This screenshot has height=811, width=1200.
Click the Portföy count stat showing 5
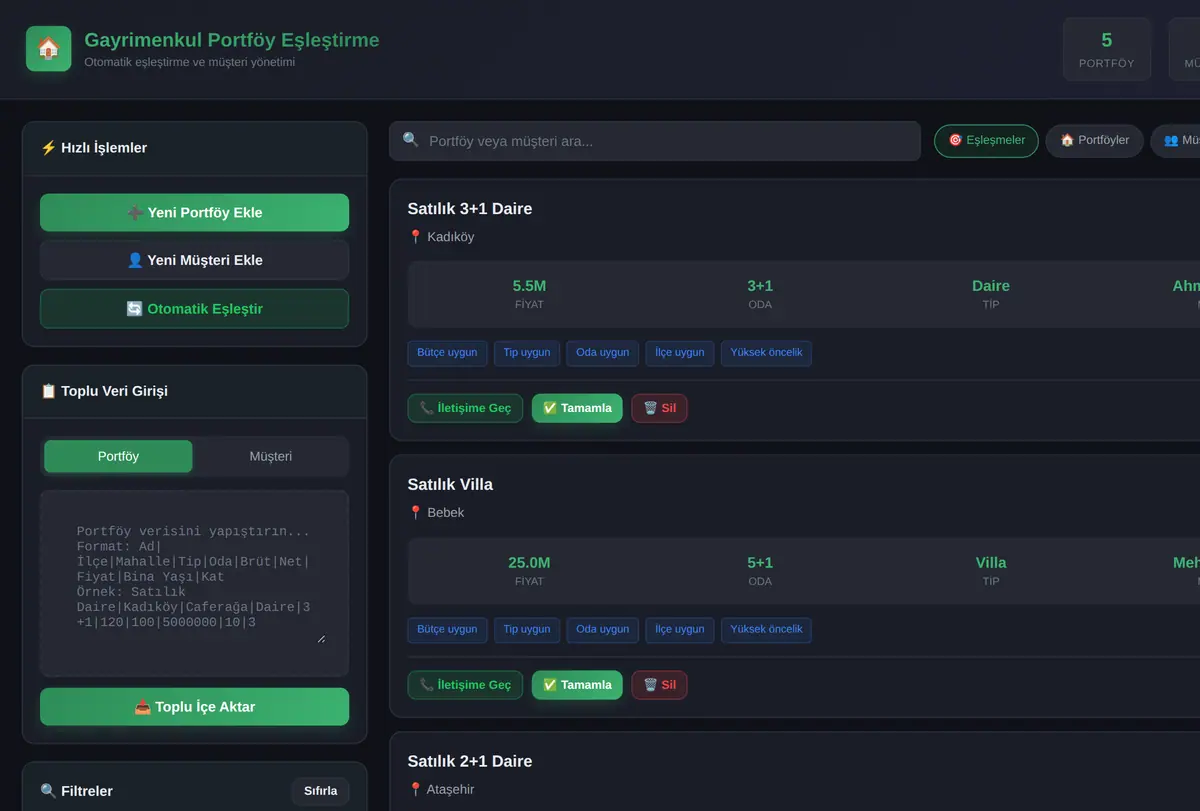(x=1107, y=48)
